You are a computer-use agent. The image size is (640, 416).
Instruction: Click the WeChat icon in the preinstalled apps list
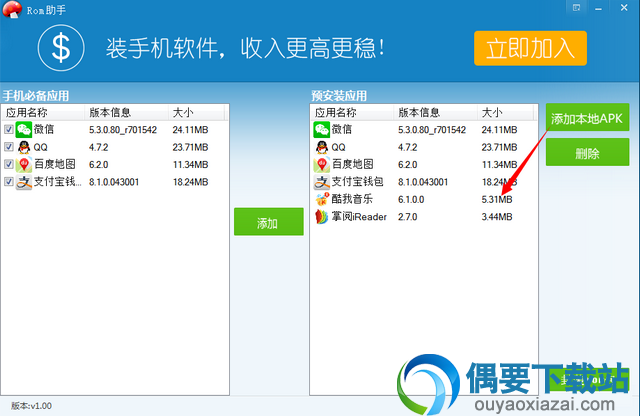tap(322, 130)
